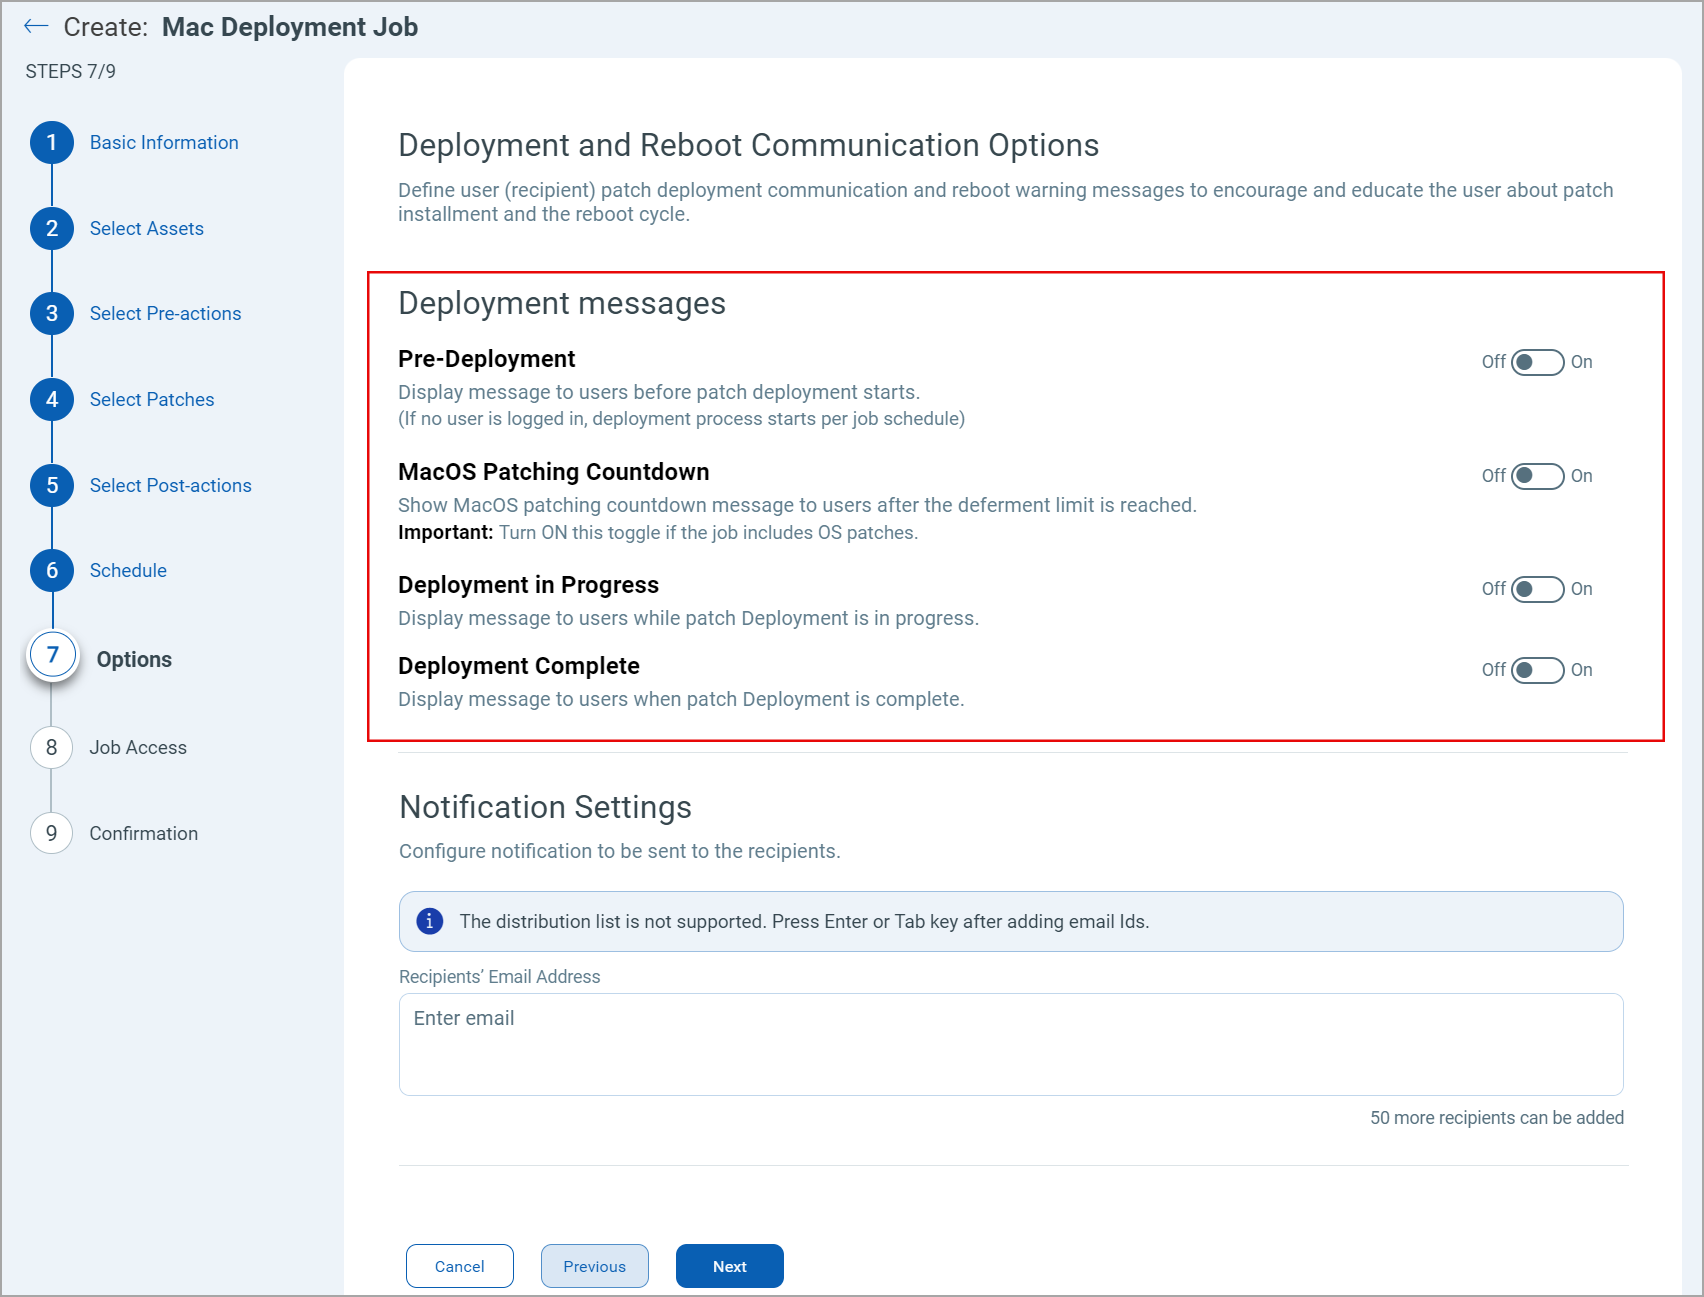Open the Select Pre-actions step
The height and width of the screenshot is (1297, 1704).
click(51, 313)
